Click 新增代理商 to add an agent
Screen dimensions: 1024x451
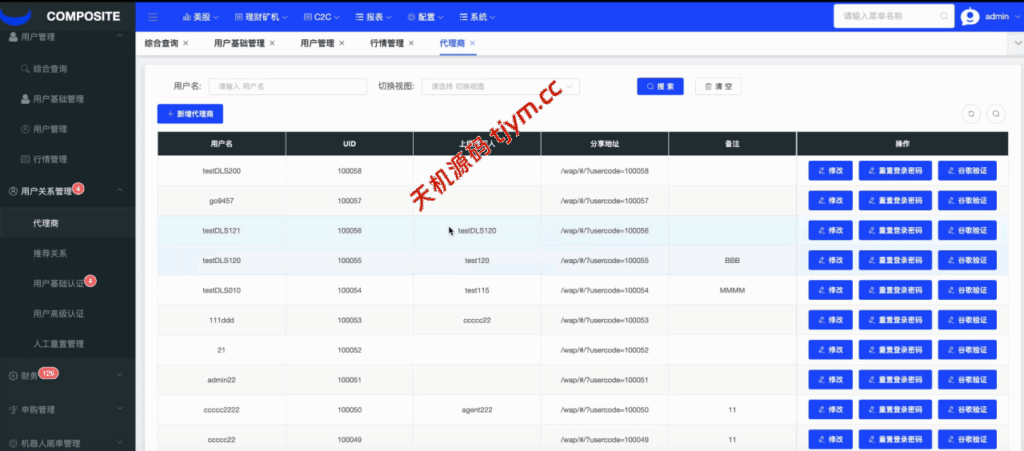pyautogui.click(x=190, y=114)
